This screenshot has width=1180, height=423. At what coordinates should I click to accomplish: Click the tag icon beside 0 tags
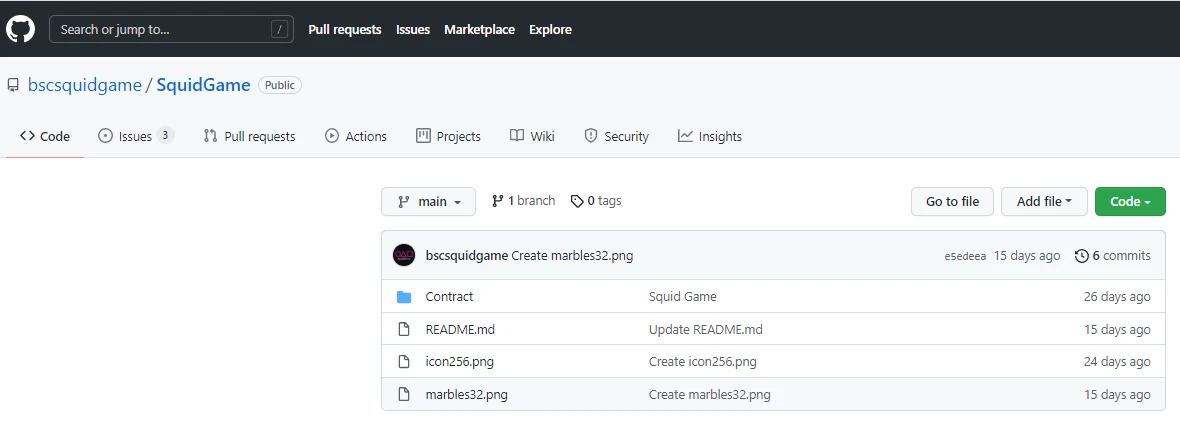(x=577, y=201)
